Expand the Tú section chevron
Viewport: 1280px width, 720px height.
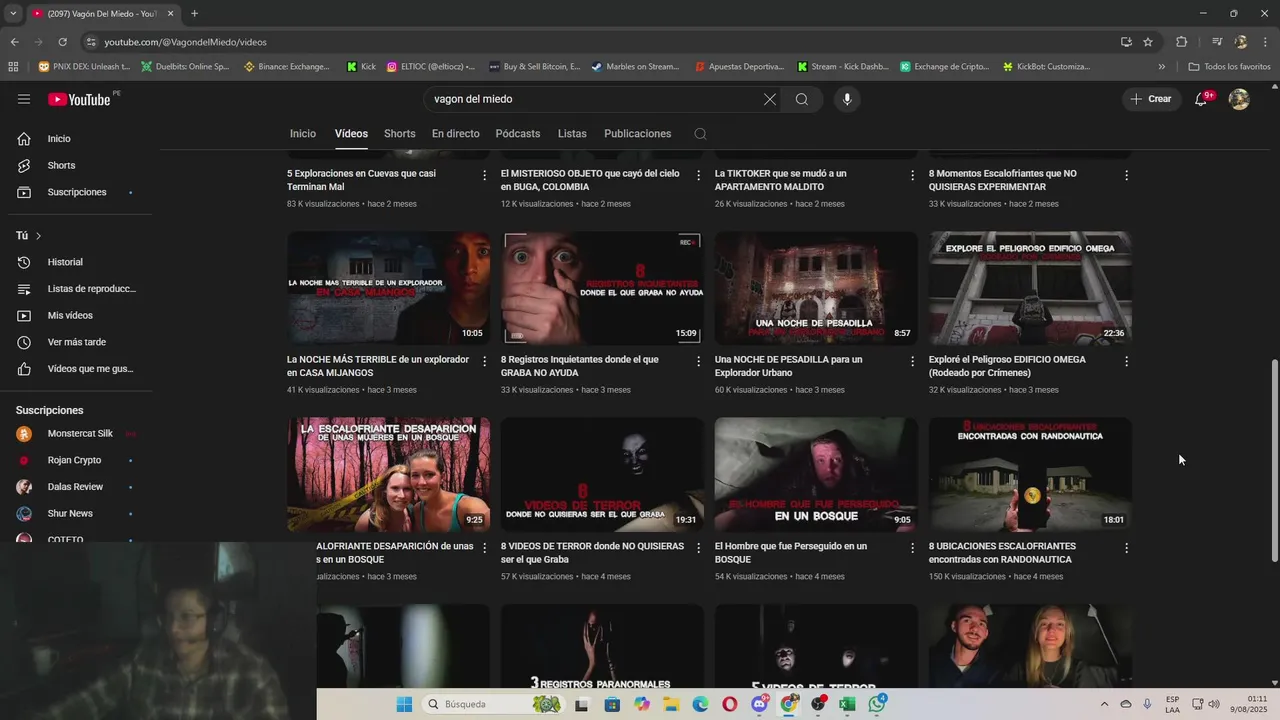coord(39,236)
